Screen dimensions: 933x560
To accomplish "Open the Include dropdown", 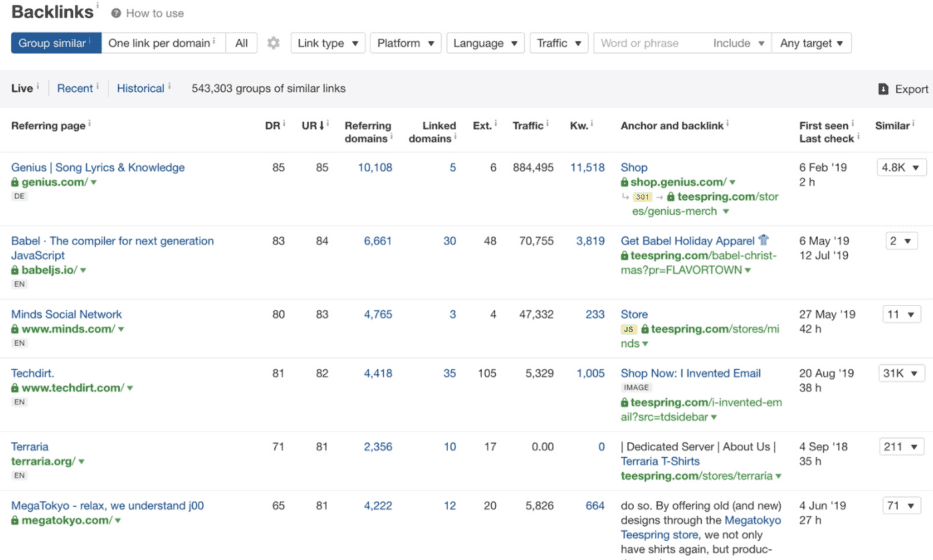I will pos(738,43).
